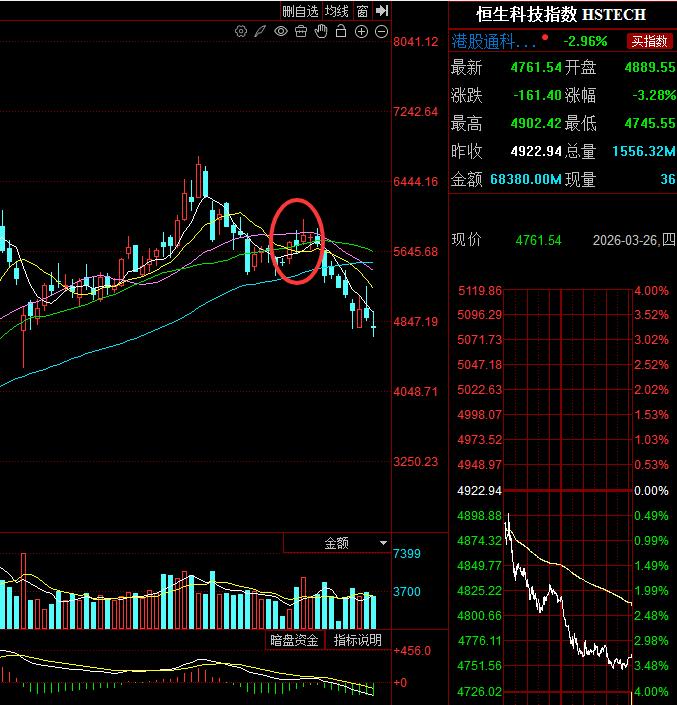Open chart settings gear icon
Screen dimensions: 677x705
241,31
